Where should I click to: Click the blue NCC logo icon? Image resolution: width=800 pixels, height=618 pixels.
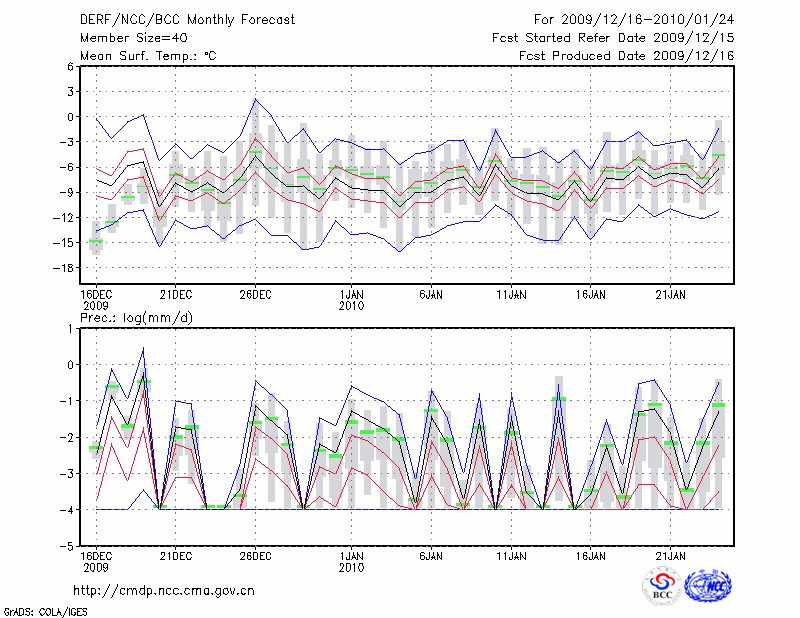[708, 585]
